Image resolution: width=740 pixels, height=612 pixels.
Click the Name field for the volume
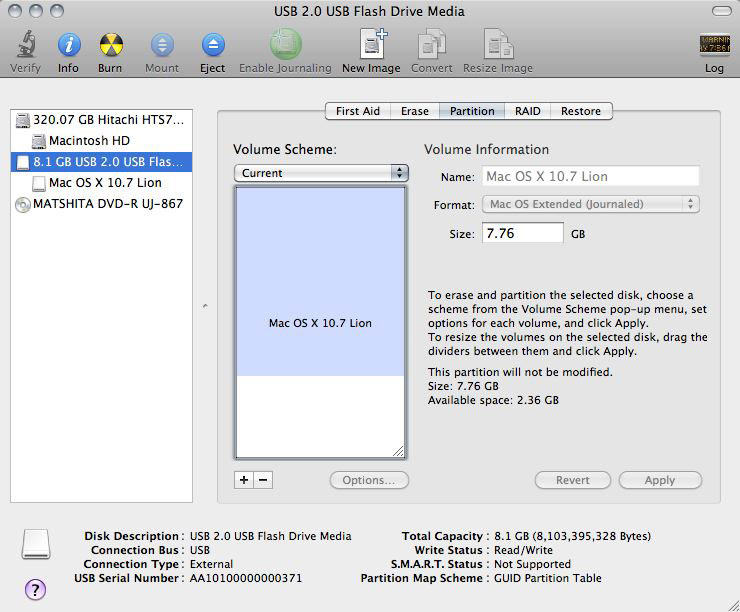(x=590, y=176)
